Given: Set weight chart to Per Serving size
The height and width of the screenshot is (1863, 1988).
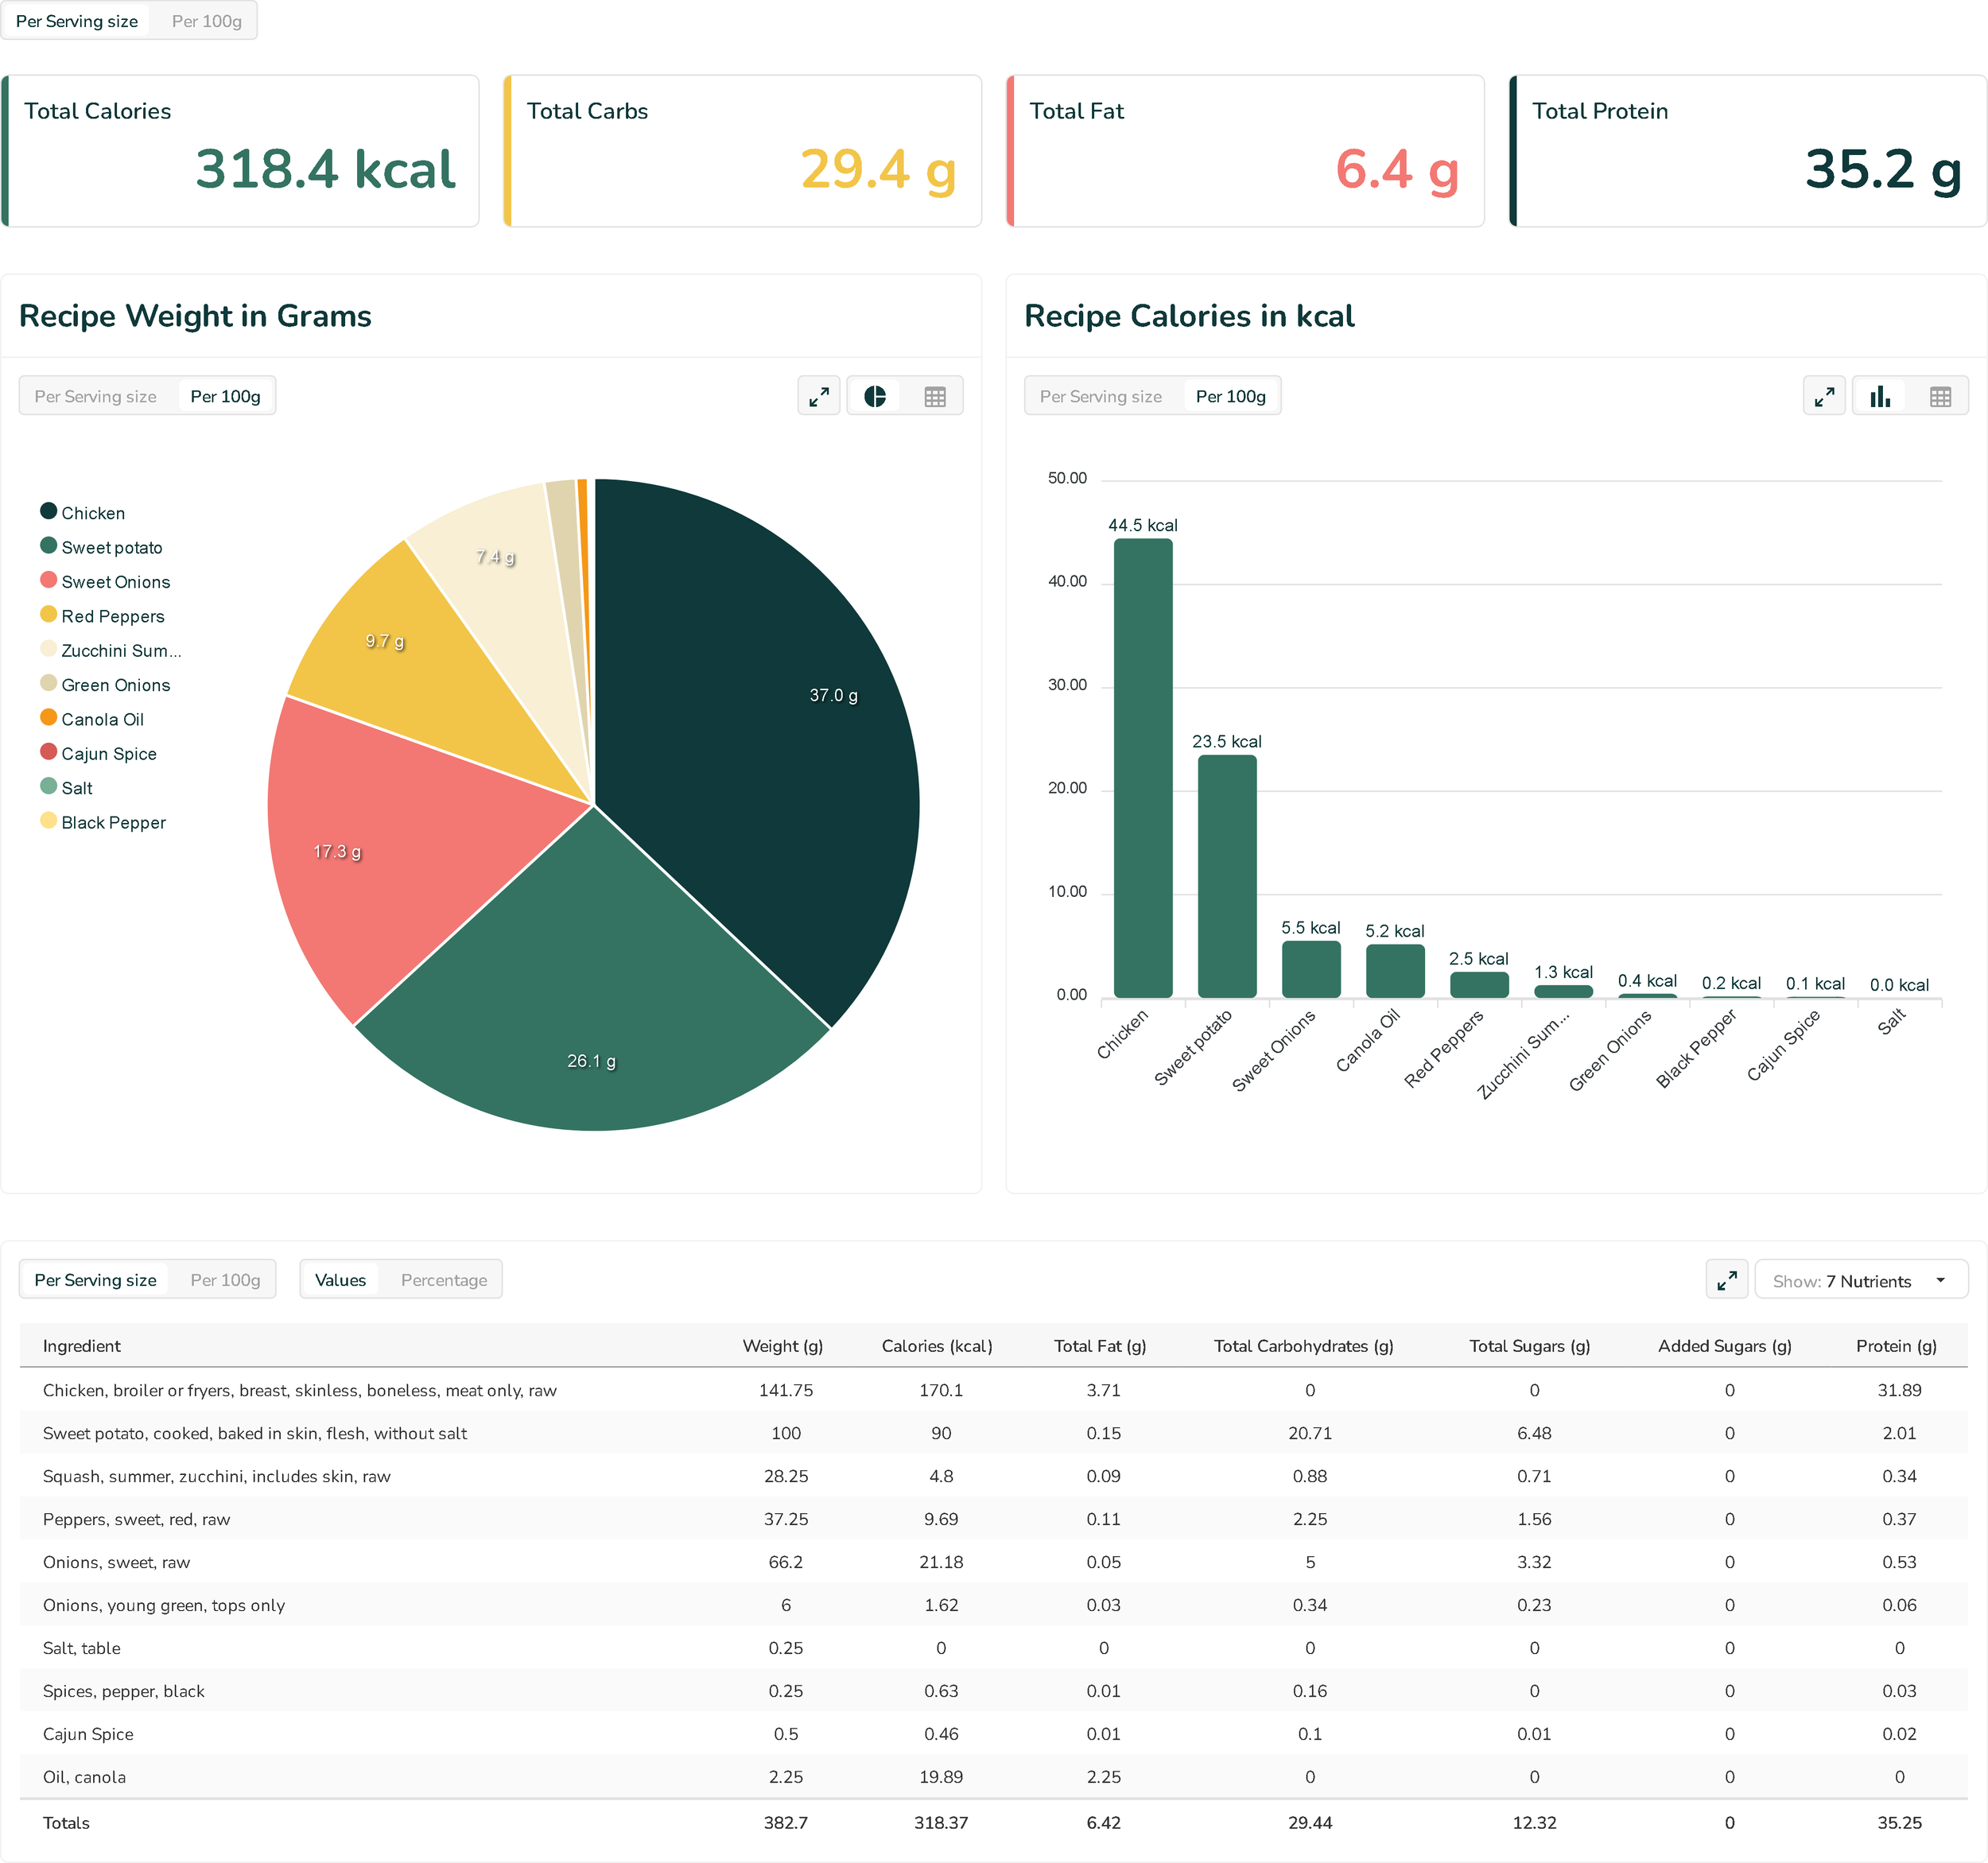Looking at the screenshot, I should [x=95, y=397].
